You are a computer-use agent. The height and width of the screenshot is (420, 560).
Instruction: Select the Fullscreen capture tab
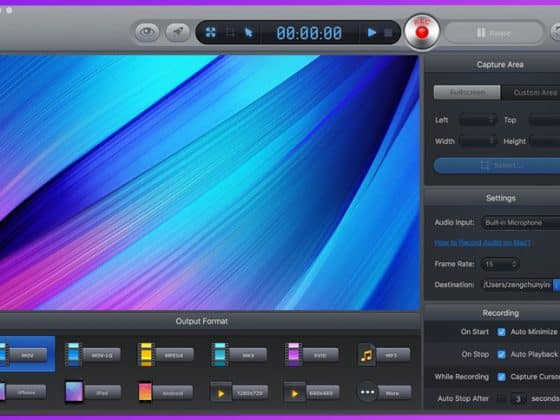(x=467, y=92)
